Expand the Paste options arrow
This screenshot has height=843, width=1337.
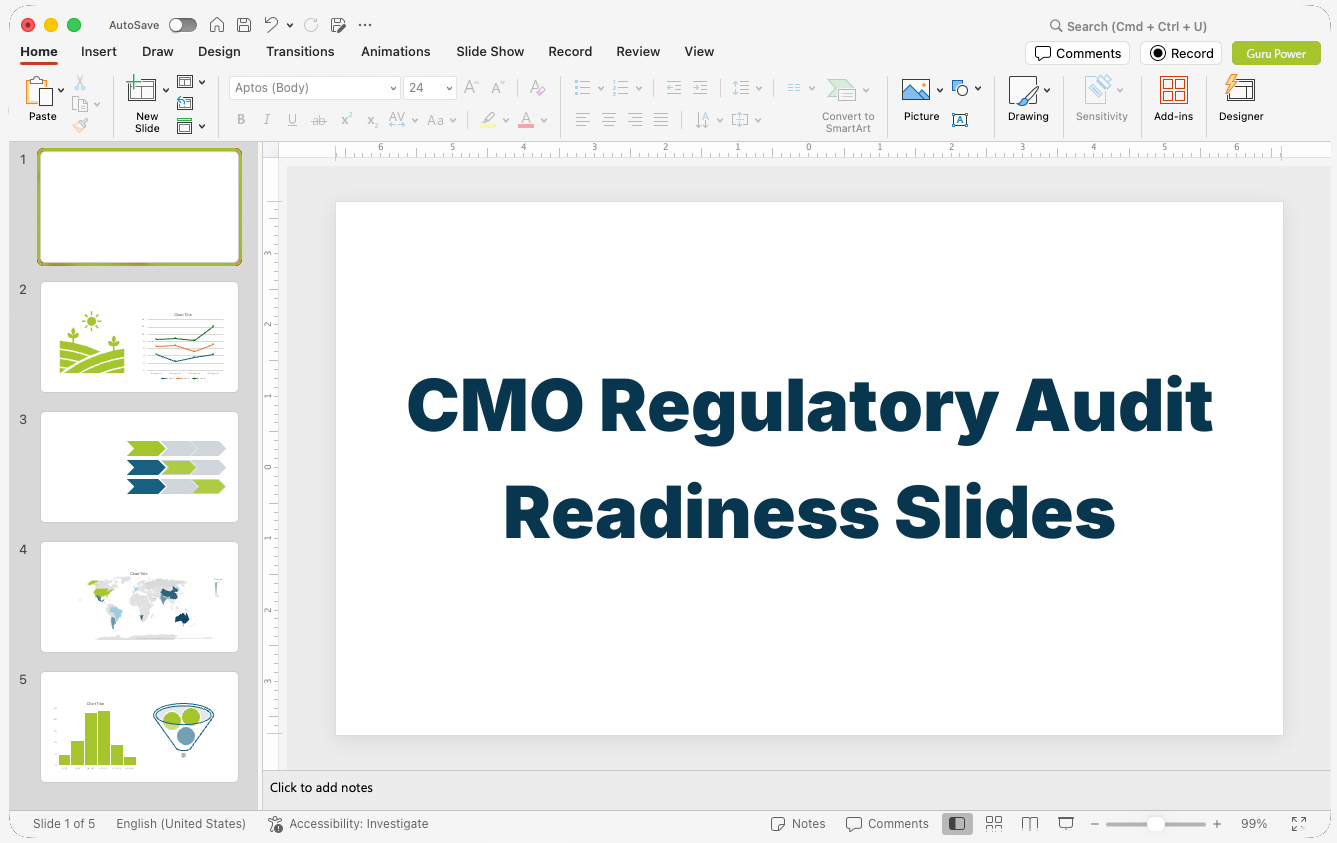61,90
